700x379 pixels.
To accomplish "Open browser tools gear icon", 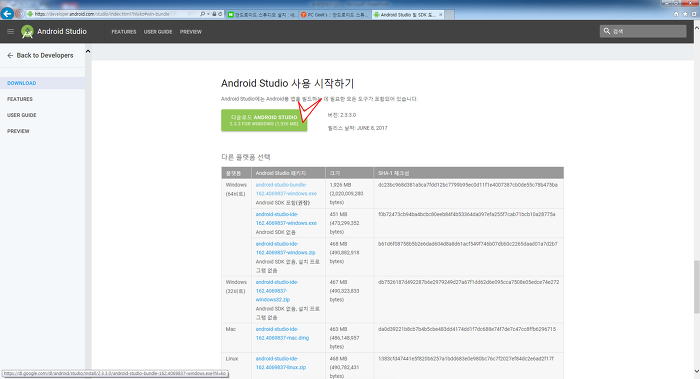I will click(x=694, y=14).
